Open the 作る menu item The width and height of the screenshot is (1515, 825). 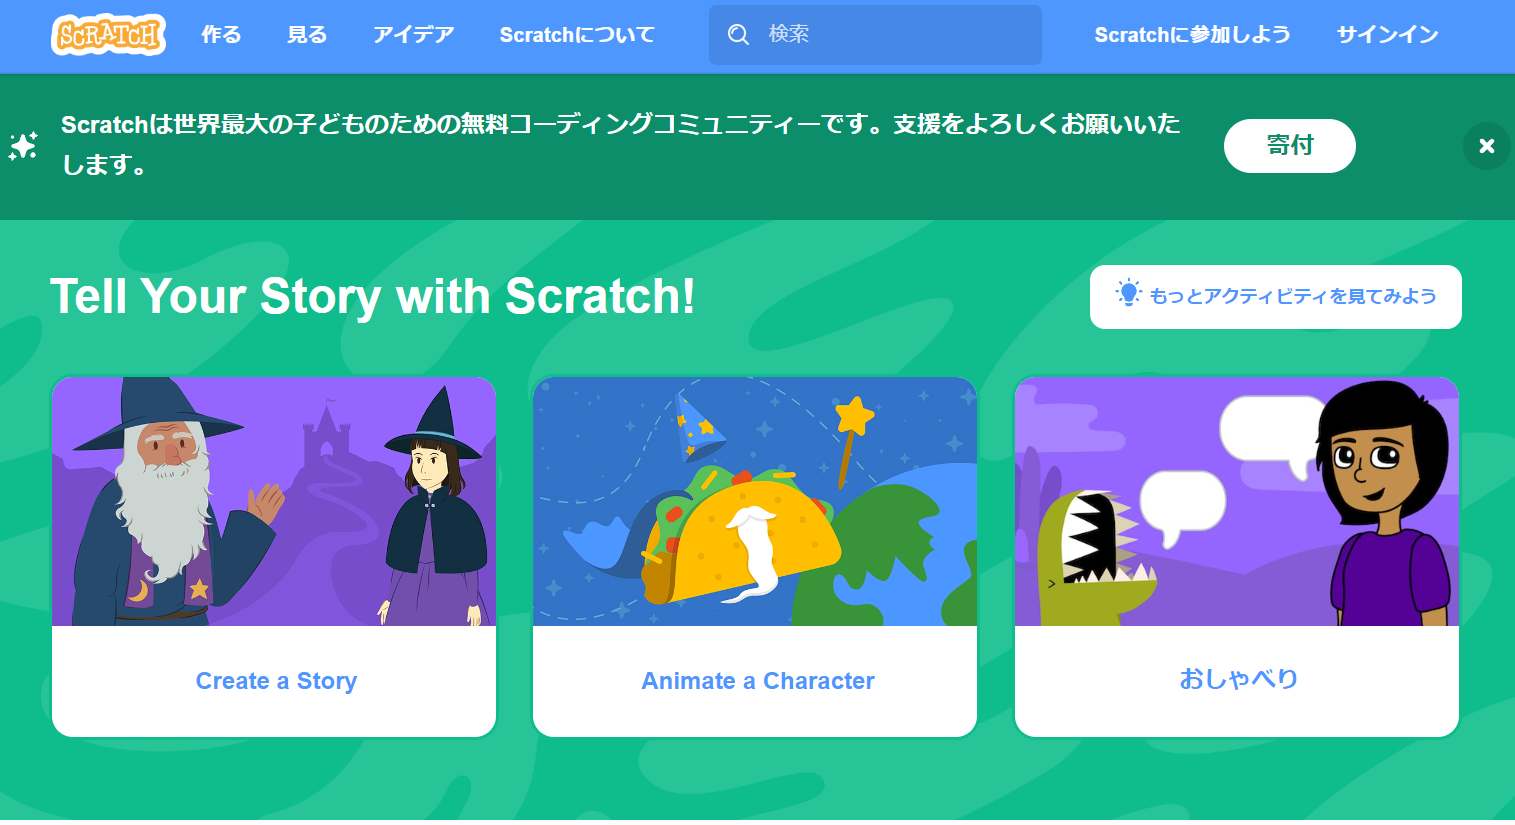pyautogui.click(x=221, y=35)
